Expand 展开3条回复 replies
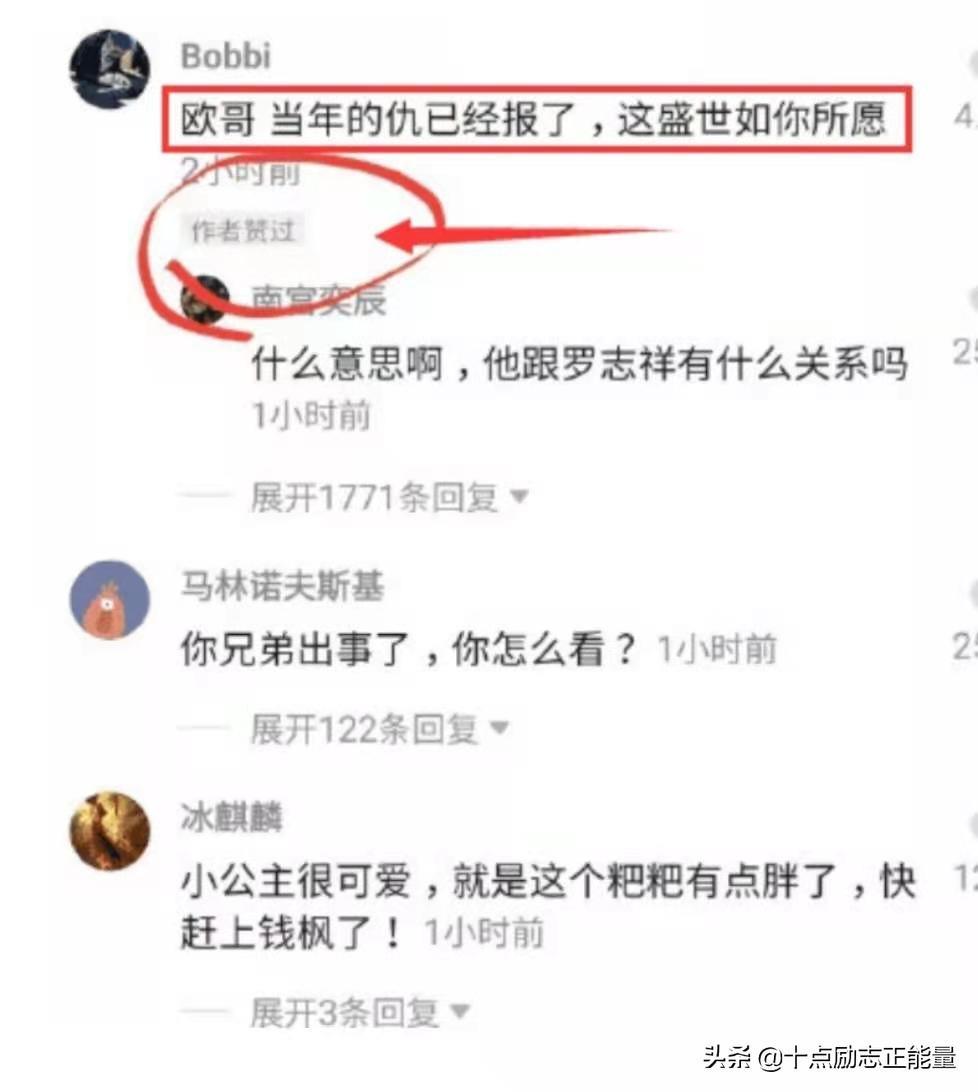The width and height of the screenshot is (978, 1092). point(345,1012)
